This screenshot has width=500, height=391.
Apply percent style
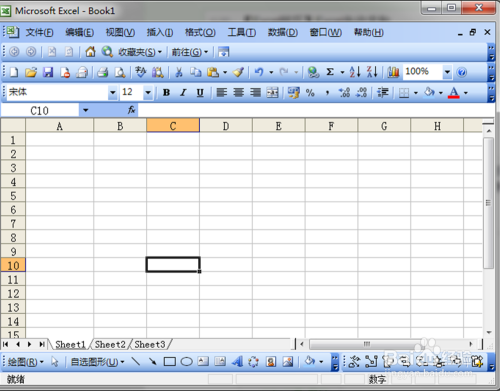(x=310, y=93)
